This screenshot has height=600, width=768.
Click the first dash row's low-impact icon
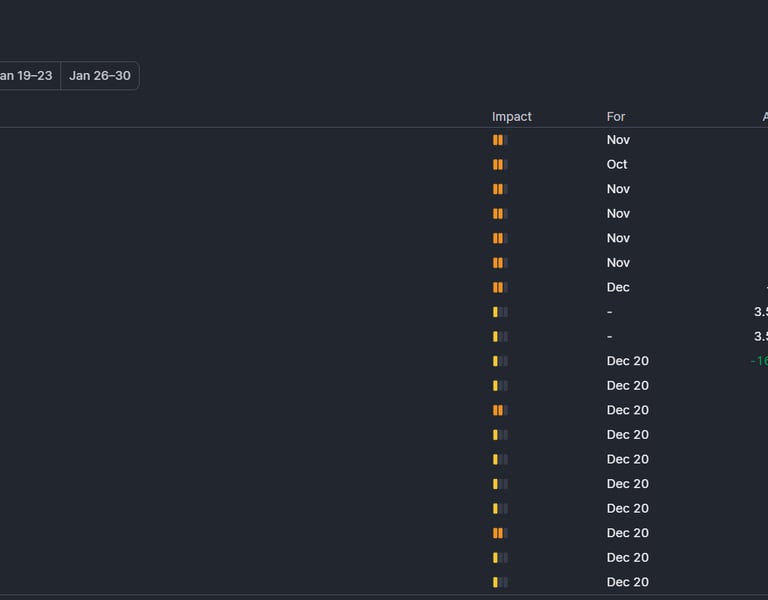click(x=500, y=312)
